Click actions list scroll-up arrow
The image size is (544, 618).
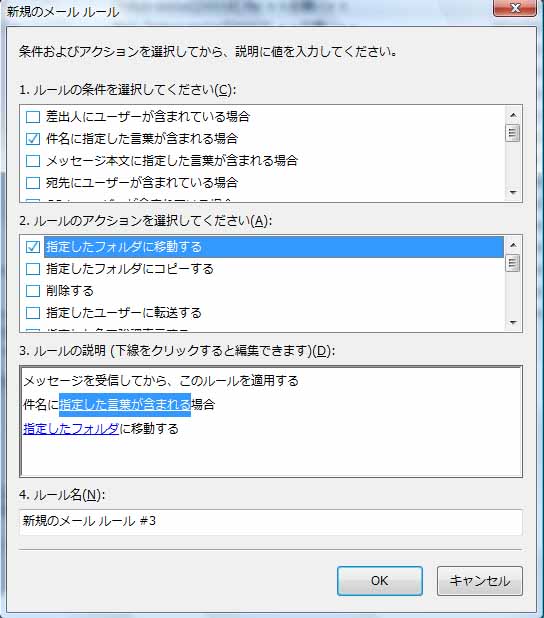tap(513, 245)
